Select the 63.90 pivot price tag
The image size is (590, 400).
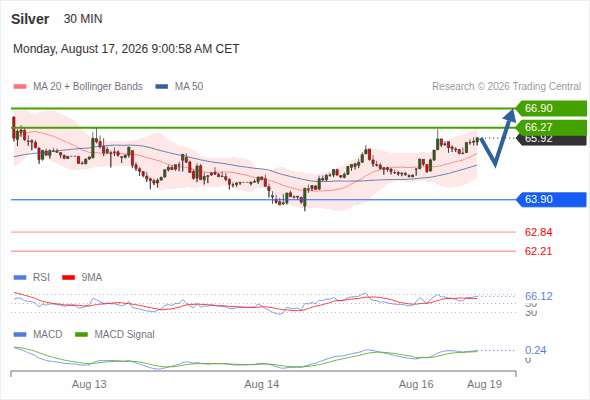coord(551,199)
